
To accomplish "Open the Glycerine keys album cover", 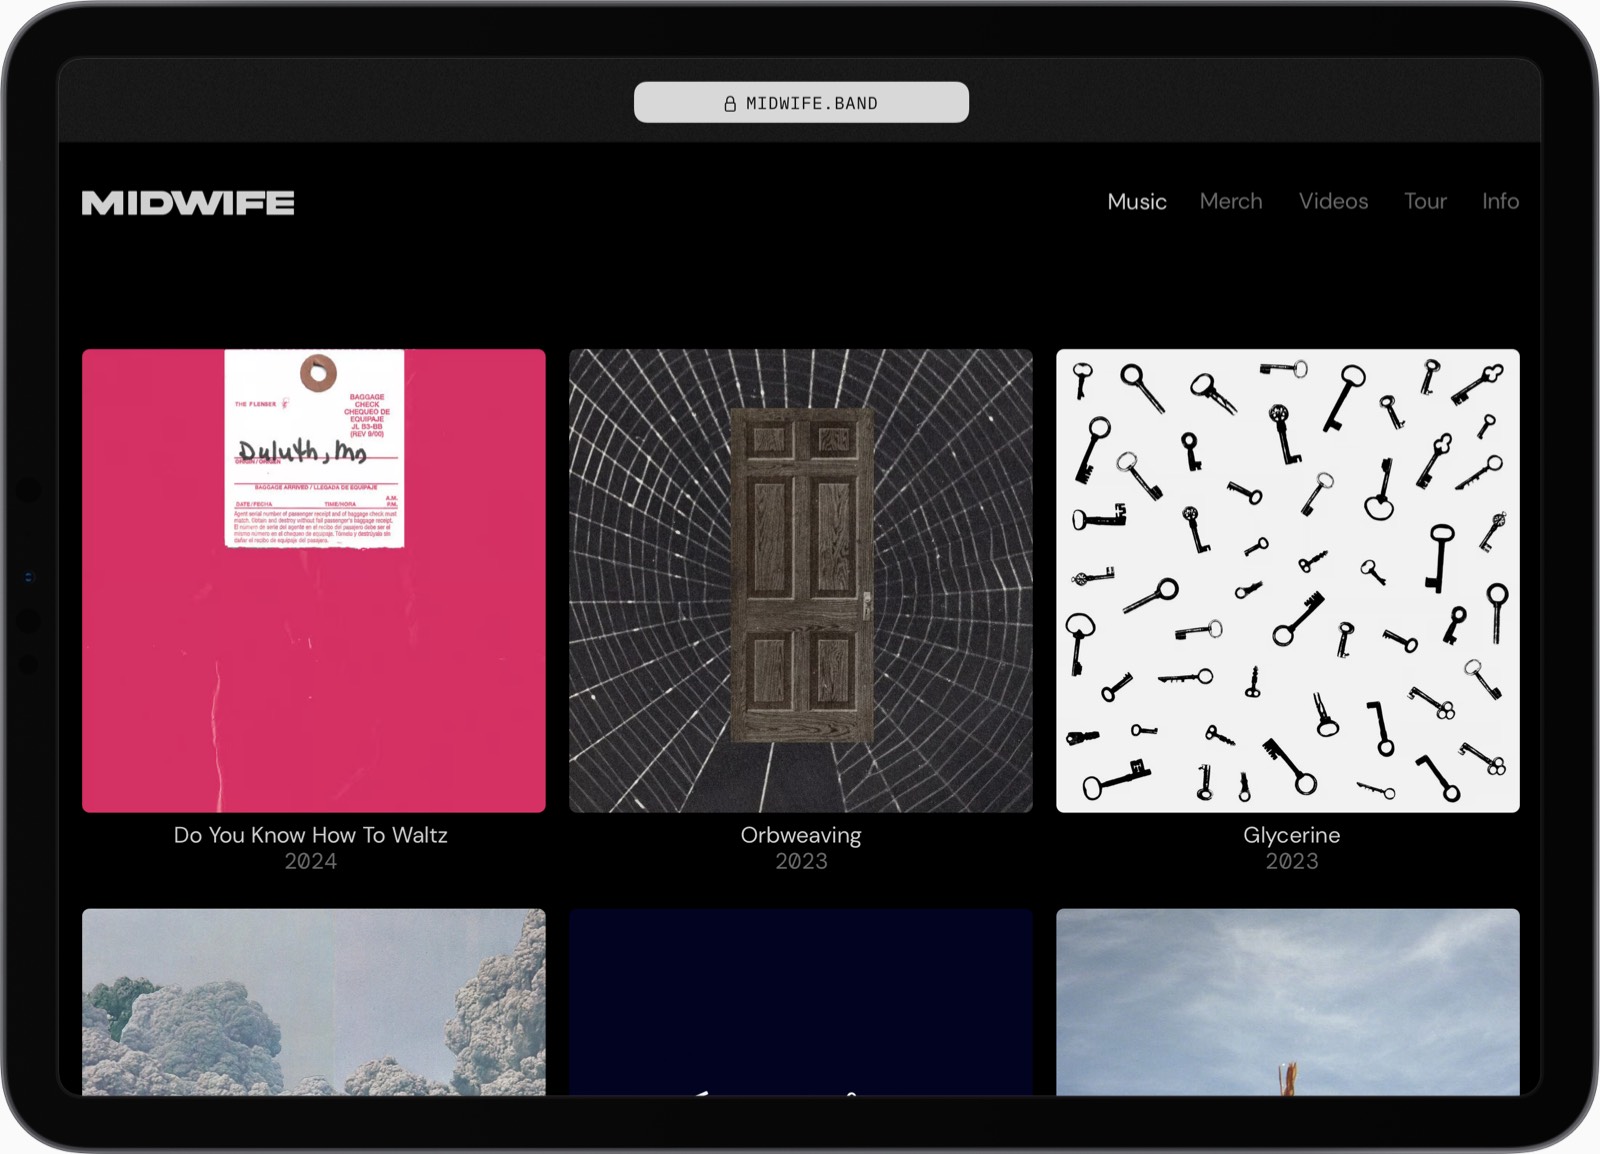I will click(1288, 580).
